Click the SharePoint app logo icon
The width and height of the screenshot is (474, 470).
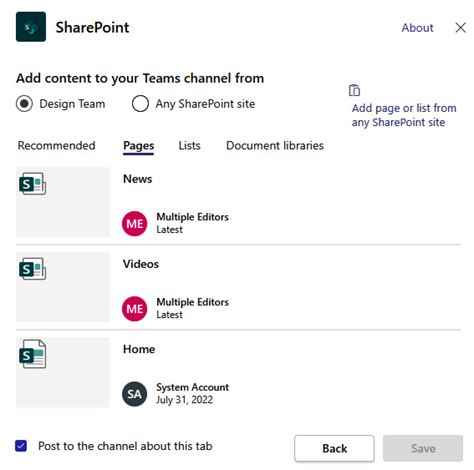point(31,27)
